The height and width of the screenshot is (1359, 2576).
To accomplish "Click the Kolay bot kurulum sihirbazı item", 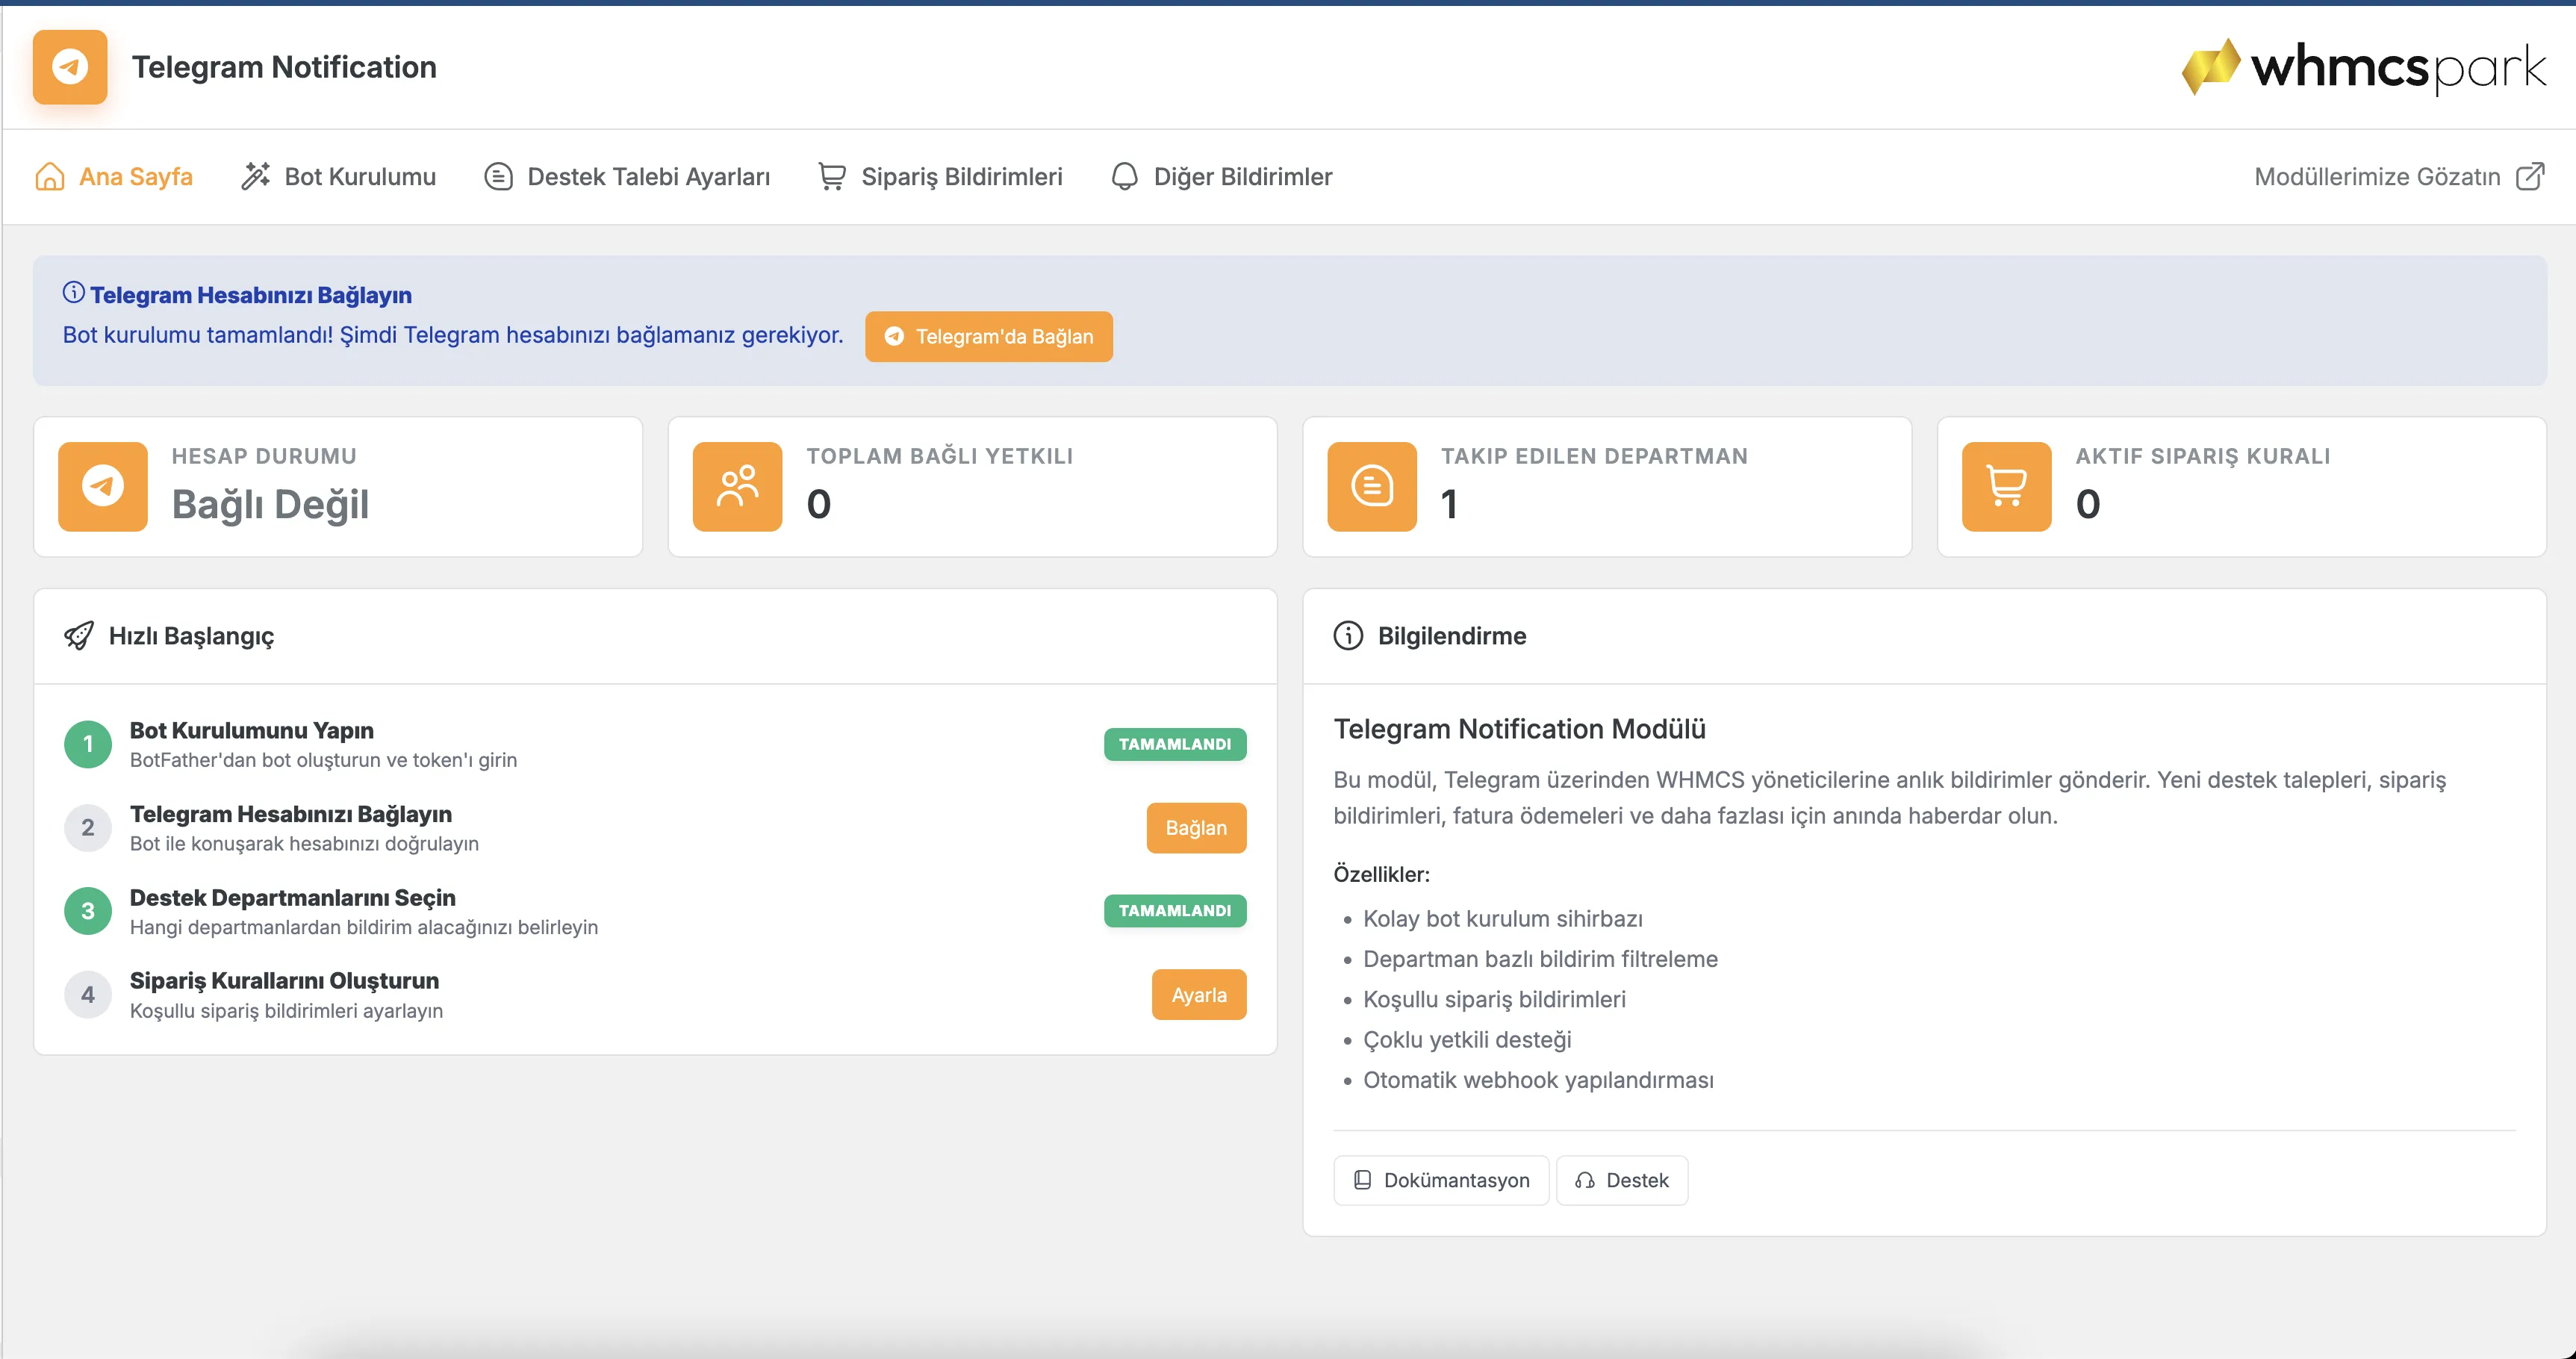I will pos(1502,919).
